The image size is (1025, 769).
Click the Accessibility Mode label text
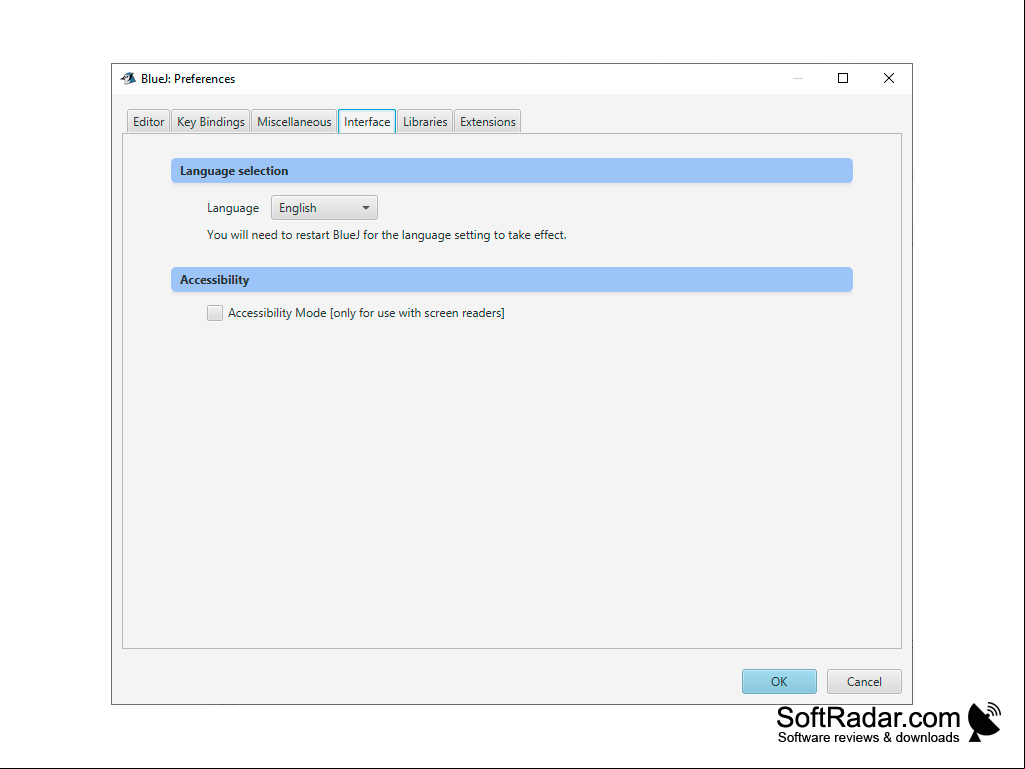(x=366, y=313)
